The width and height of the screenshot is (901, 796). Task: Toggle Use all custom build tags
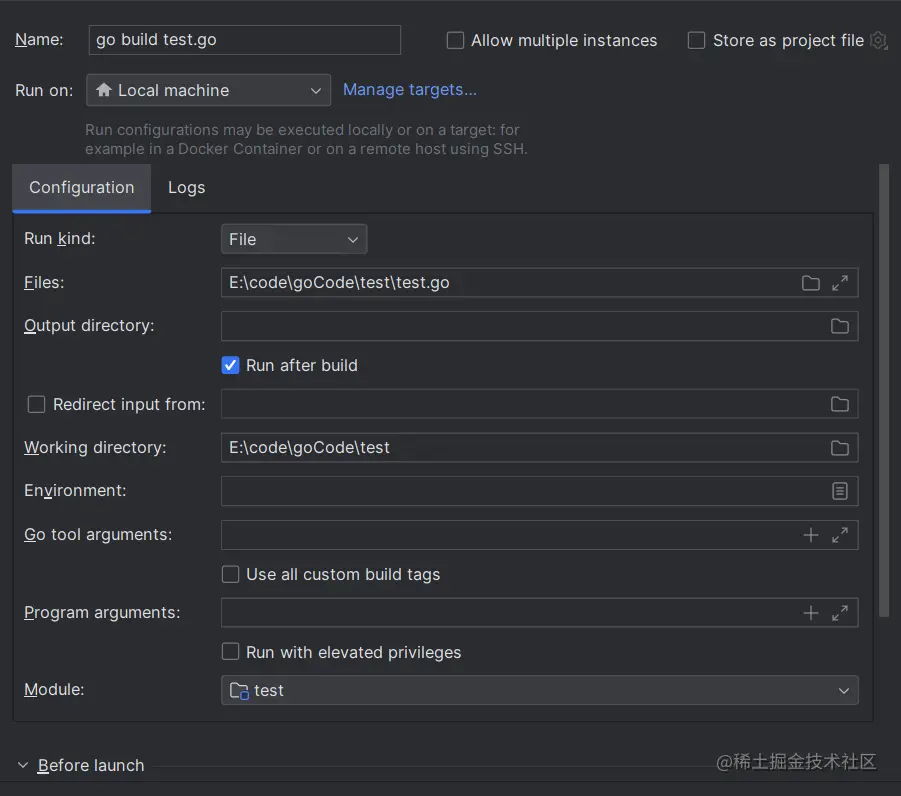230,574
